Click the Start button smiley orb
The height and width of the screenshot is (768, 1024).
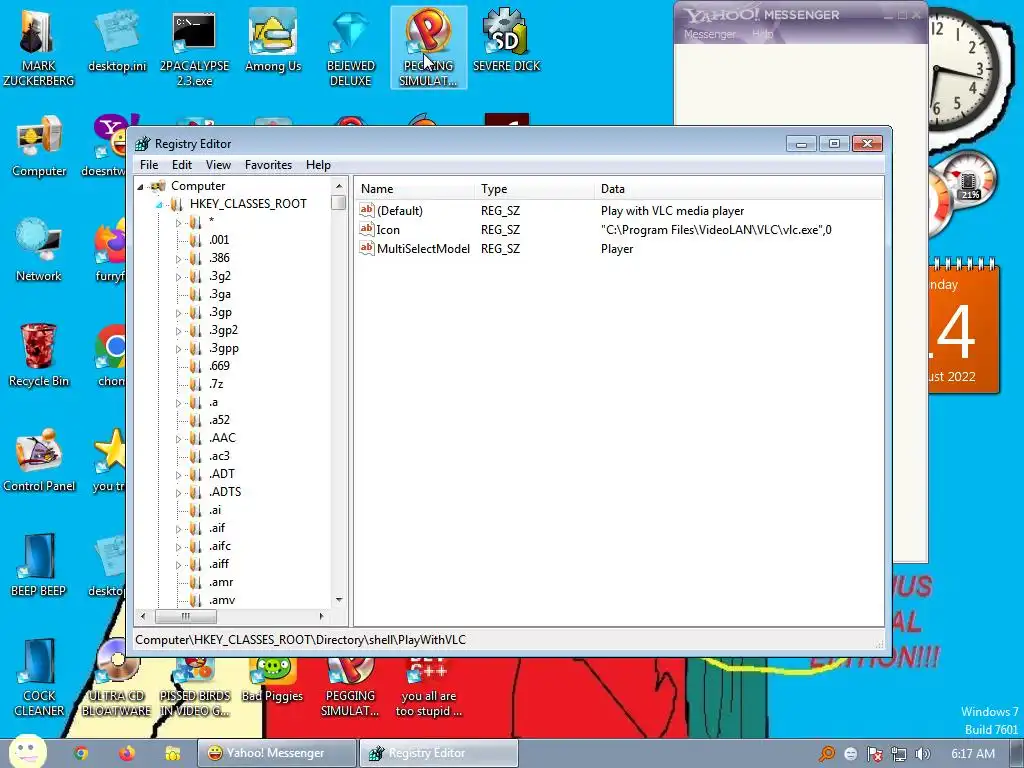tap(27, 752)
